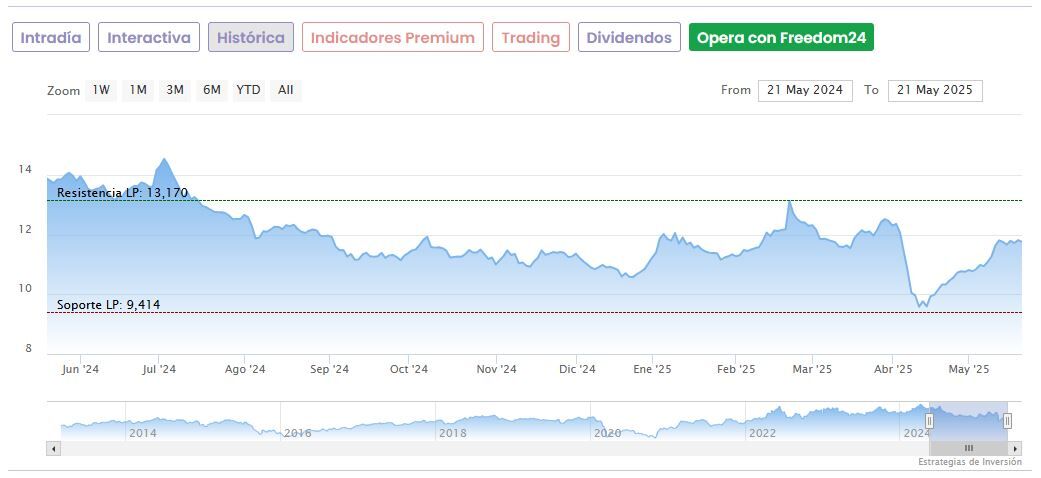Open the Interactiva chart tab

pos(149,38)
